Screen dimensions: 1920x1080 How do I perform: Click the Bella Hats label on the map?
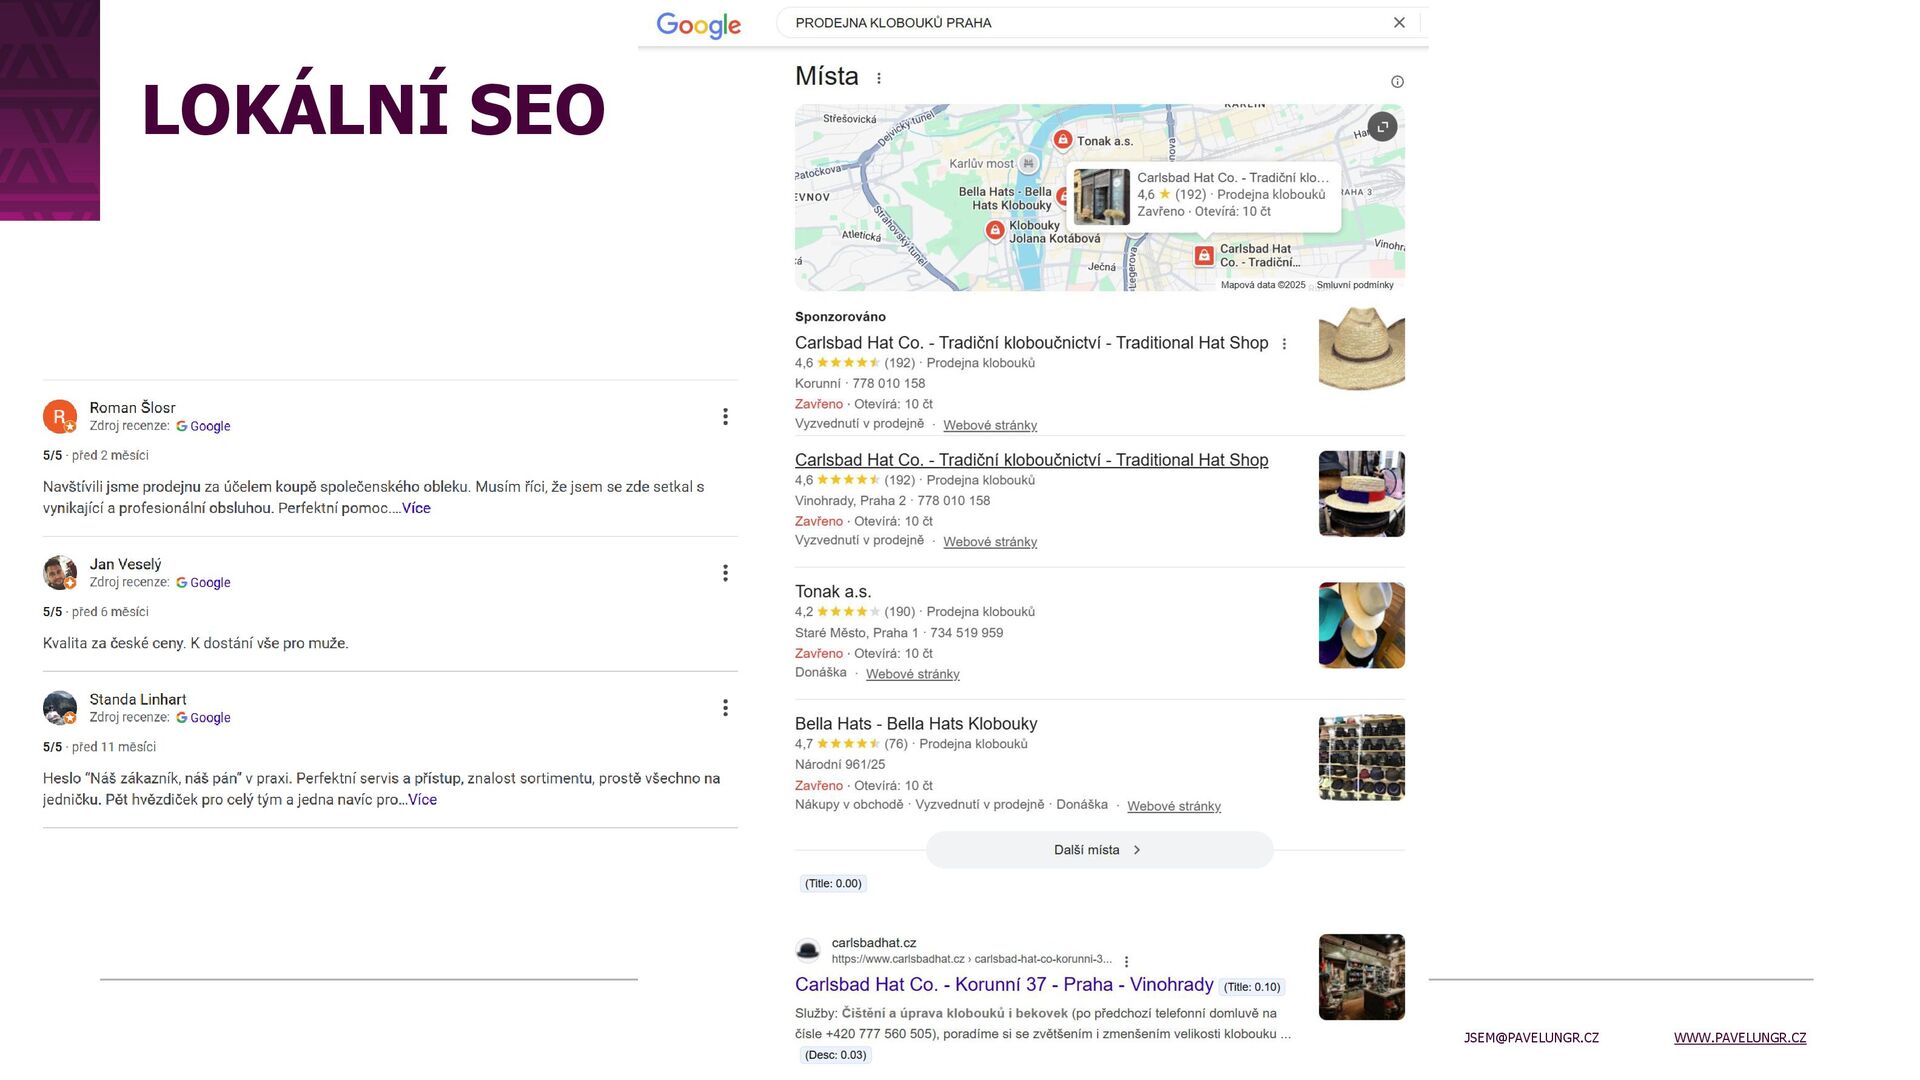1005,199
